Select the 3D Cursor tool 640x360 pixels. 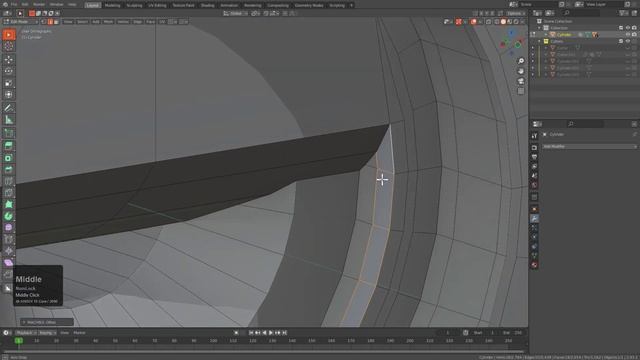(9, 47)
